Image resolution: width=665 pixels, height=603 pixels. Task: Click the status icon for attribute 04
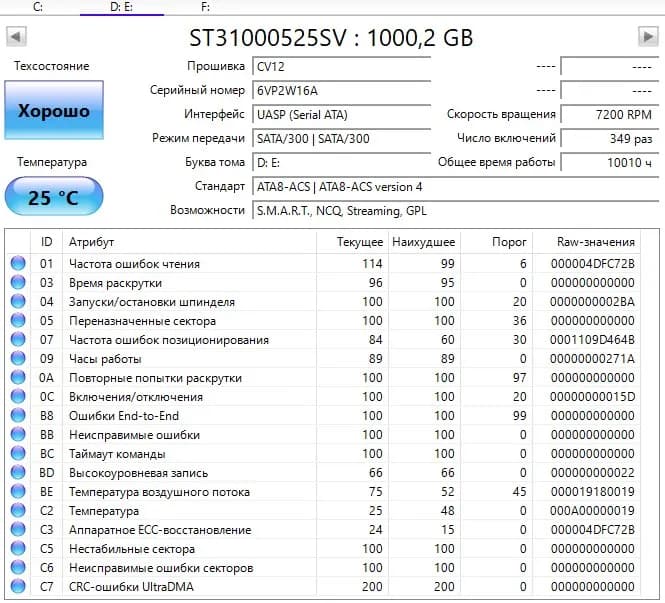(18, 302)
